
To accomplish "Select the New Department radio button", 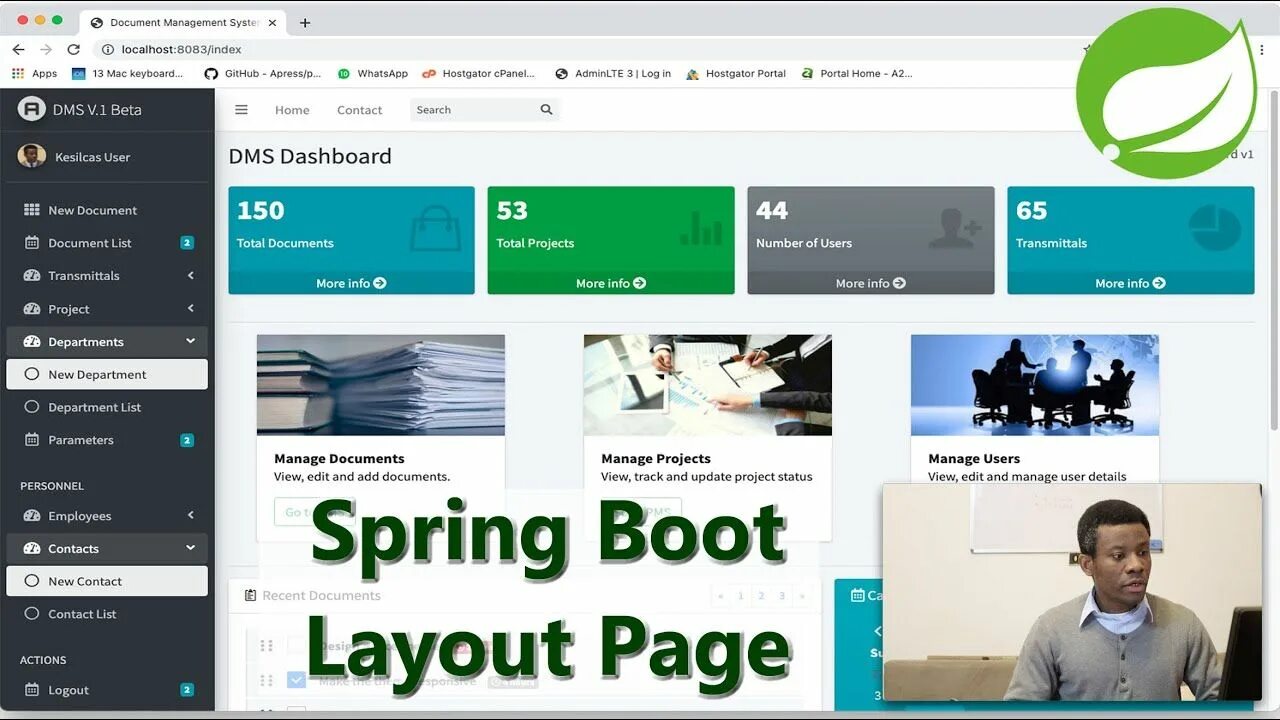I will [33, 374].
